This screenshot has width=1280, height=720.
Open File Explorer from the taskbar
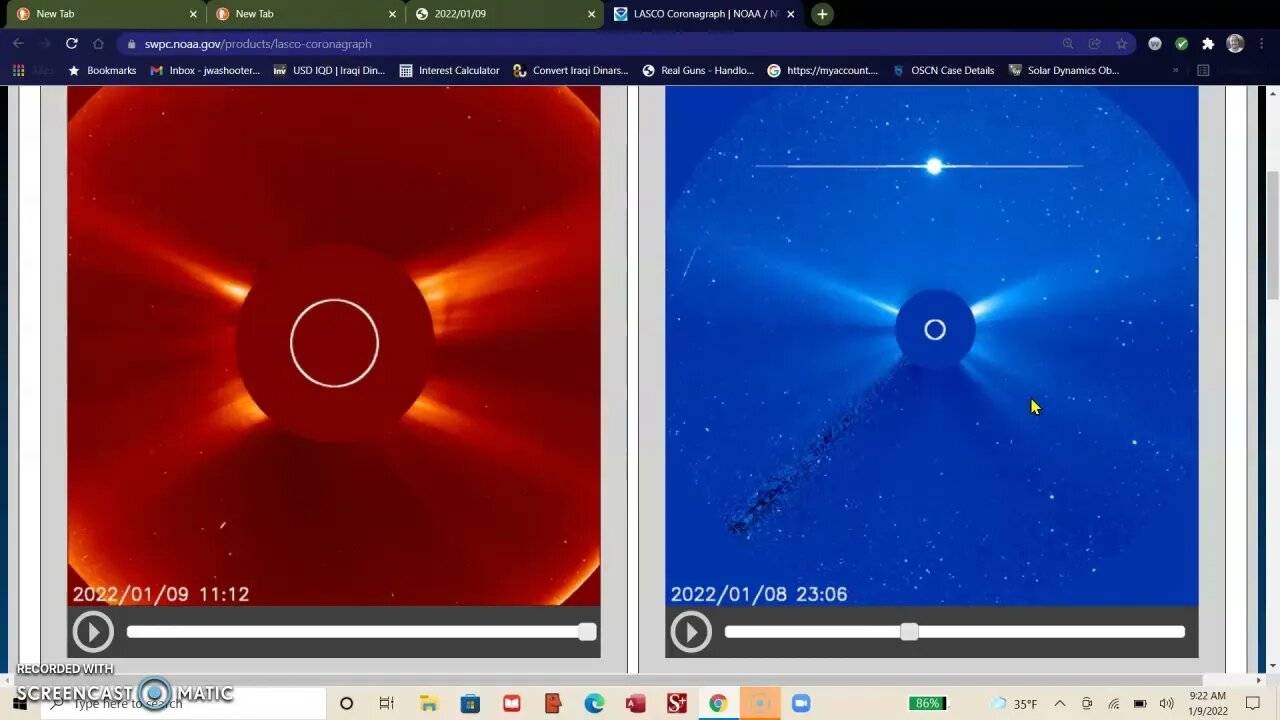tap(428, 704)
